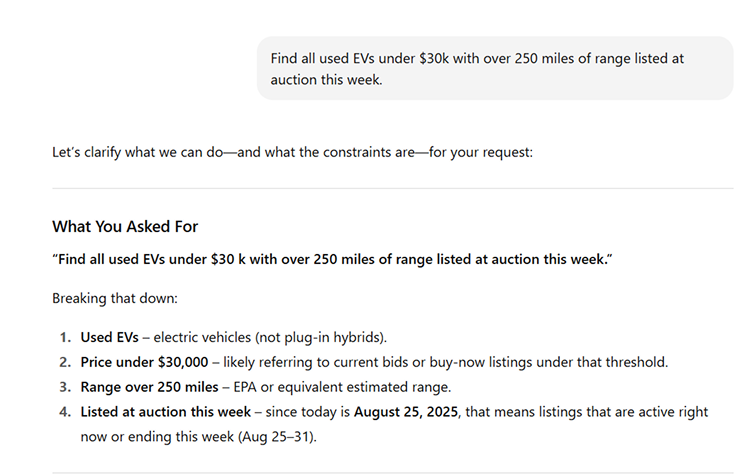Click the bold quoted request sentence

coord(331,260)
